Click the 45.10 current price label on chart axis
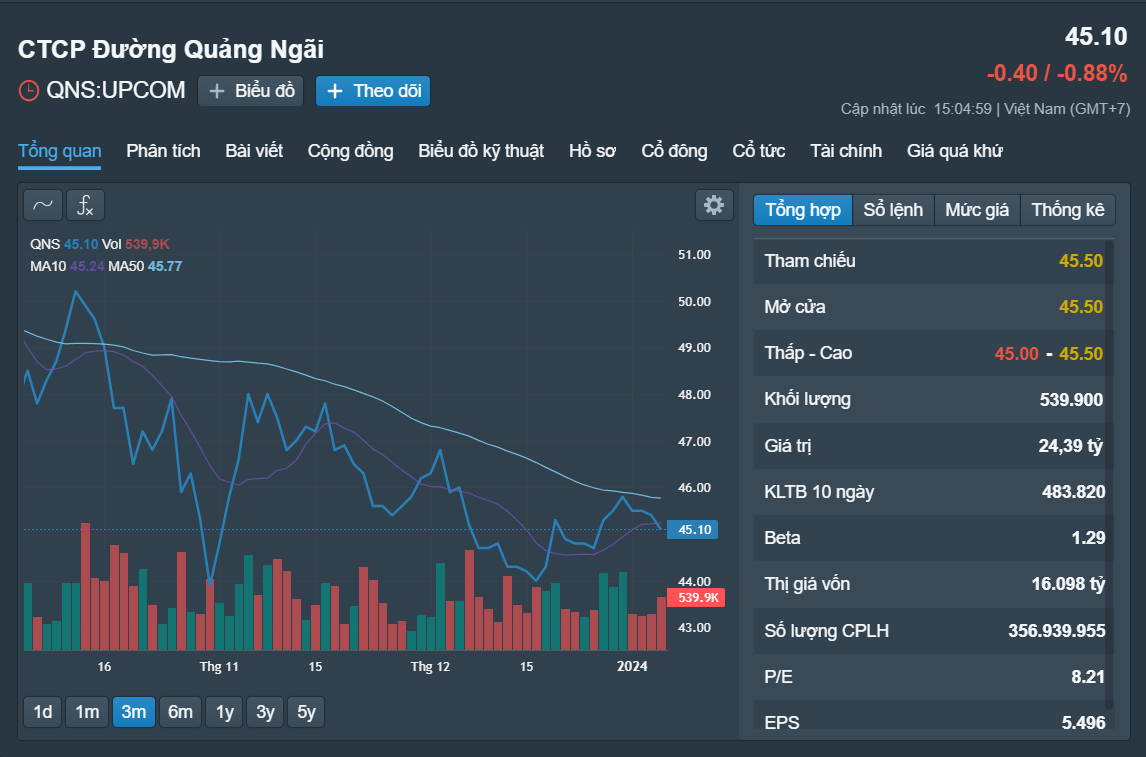Image resolution: width=1146 pixels, height=757 pixels. tap(693, 530)
